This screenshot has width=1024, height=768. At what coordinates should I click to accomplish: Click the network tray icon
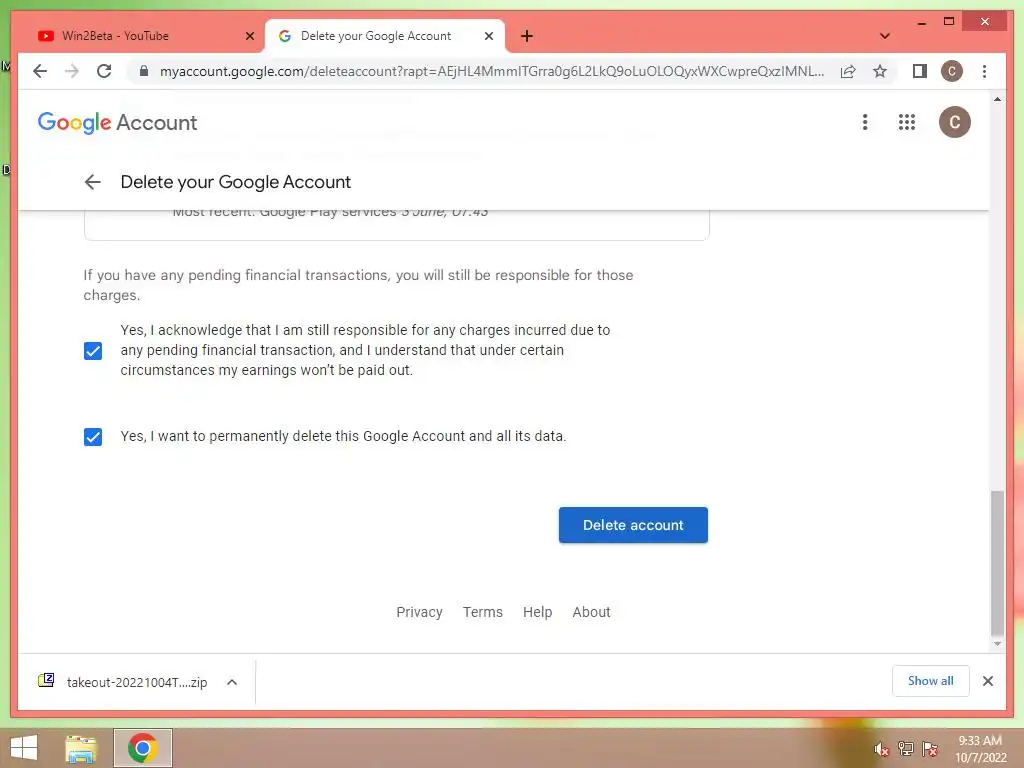906,748
